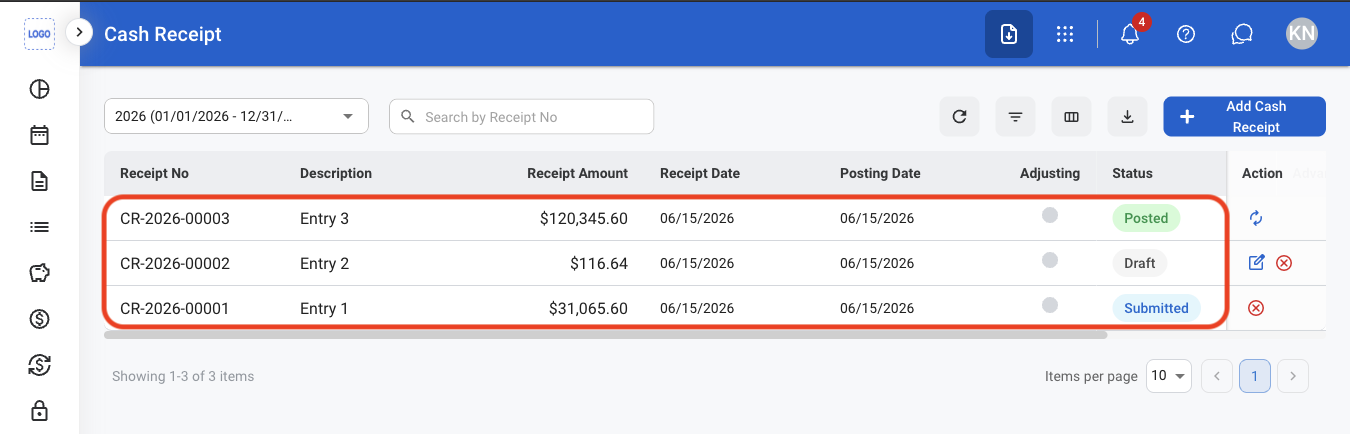Viewport: 1350px width, 434px height.
Task: Click the Posted status badge
Action: point(1146,218)
